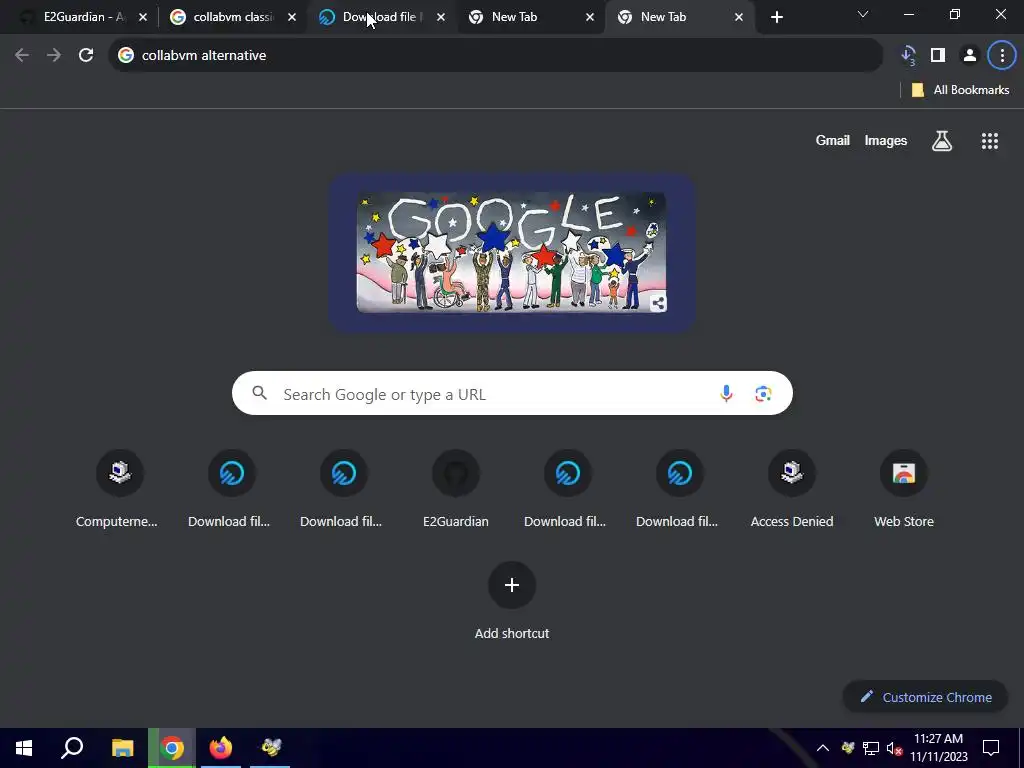Switch to Firefox in taskbar
The height and width of the screenshot is (768, 1024).
coord(221,748)
